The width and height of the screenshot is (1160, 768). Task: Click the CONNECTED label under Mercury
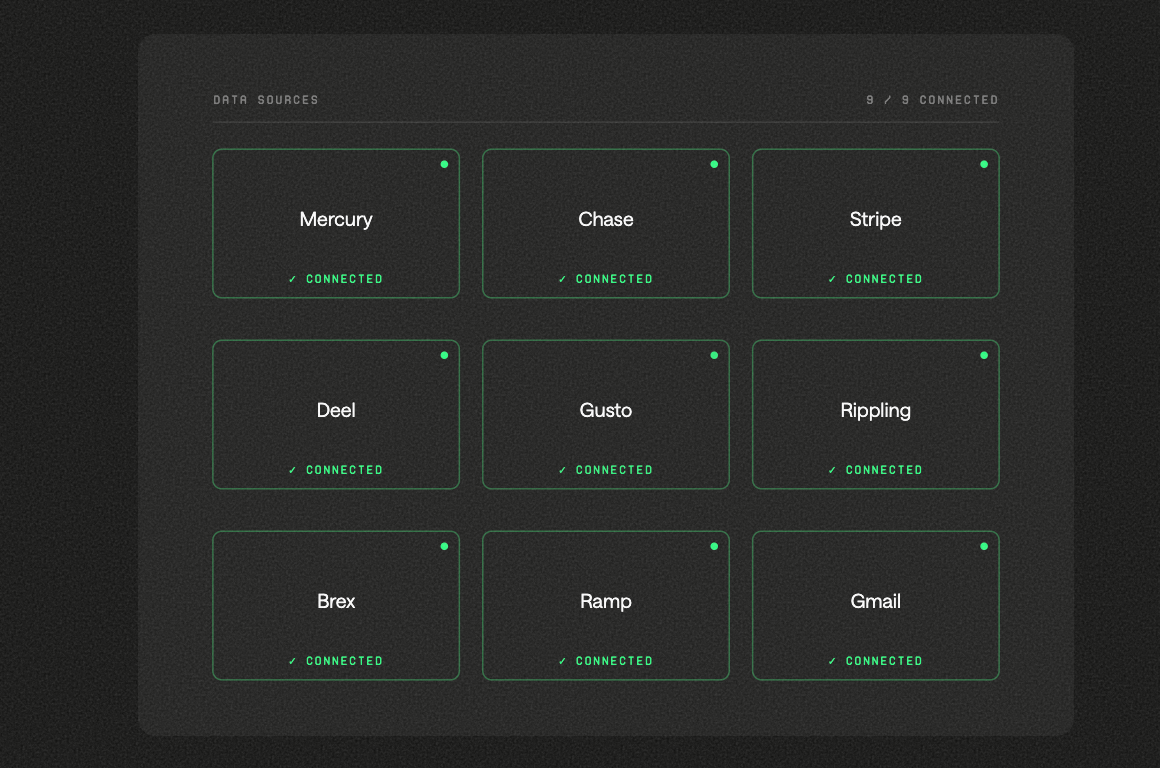point(345,279)
